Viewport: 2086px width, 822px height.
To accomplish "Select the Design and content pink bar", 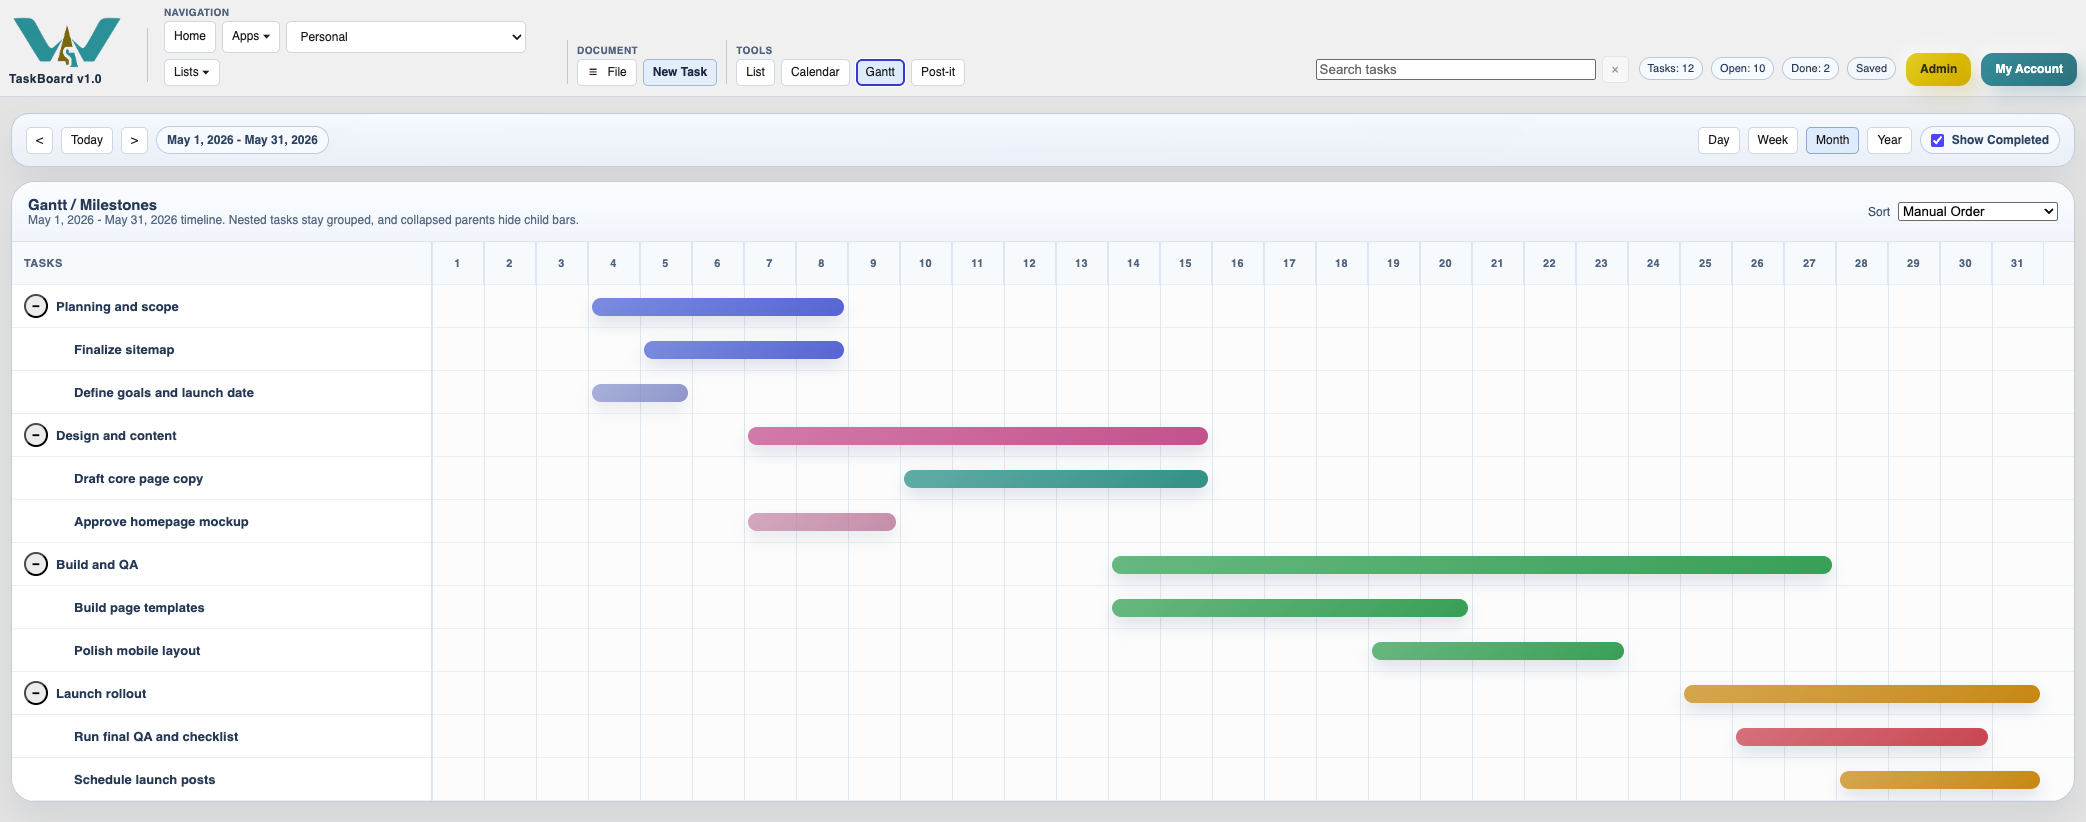I will point(978,436).
